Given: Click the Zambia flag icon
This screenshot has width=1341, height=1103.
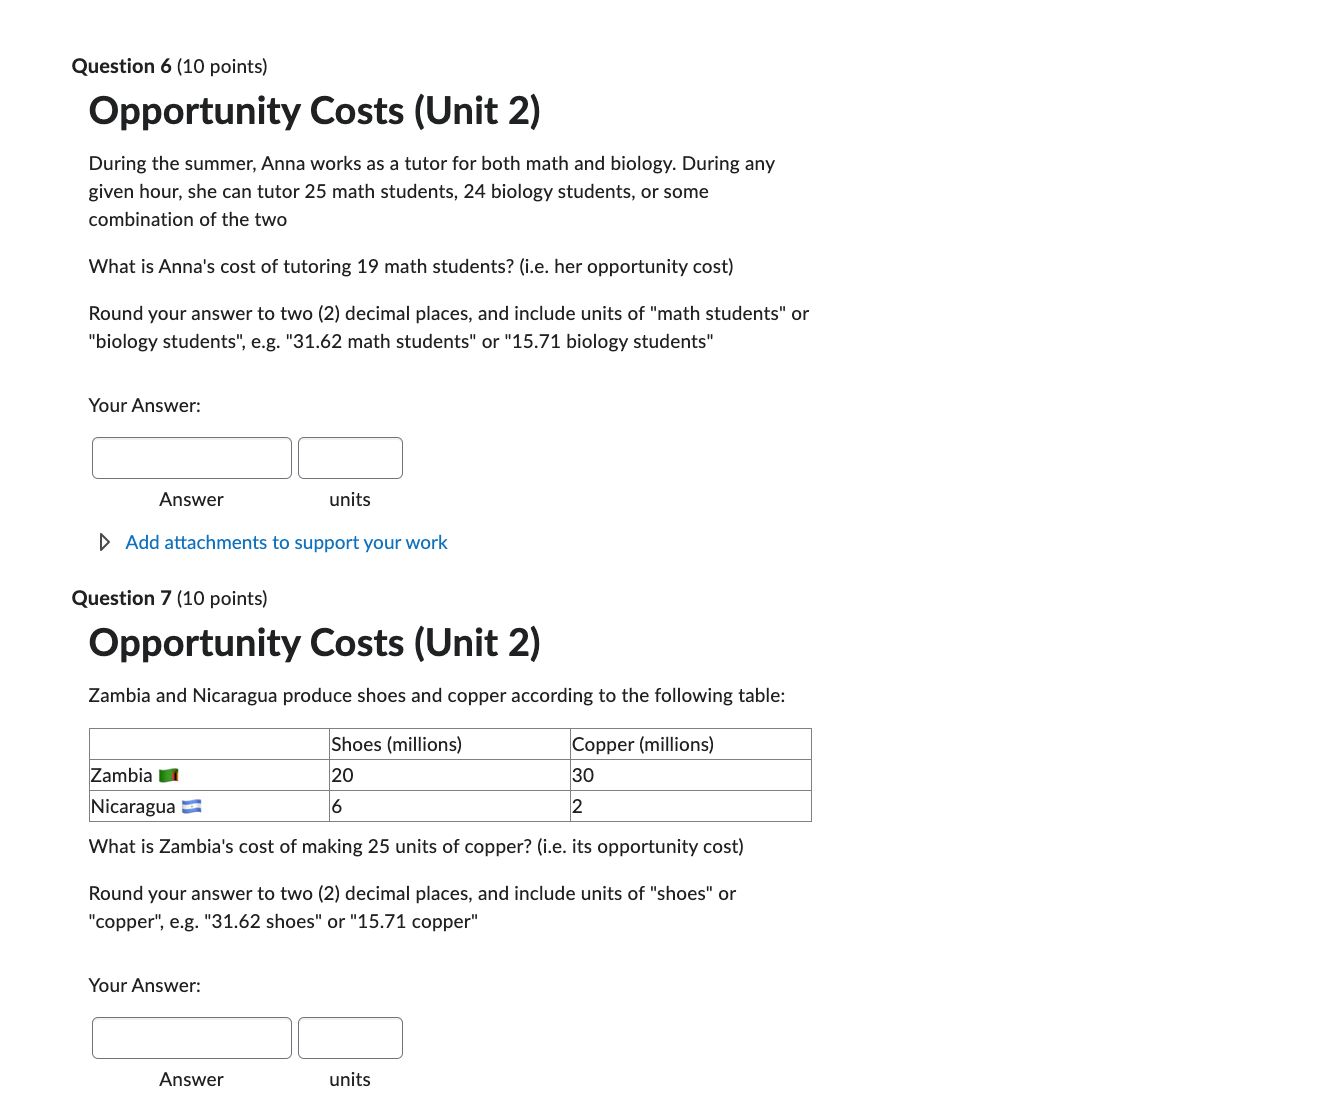Looking at the screenshot, I should click(168, 774).
